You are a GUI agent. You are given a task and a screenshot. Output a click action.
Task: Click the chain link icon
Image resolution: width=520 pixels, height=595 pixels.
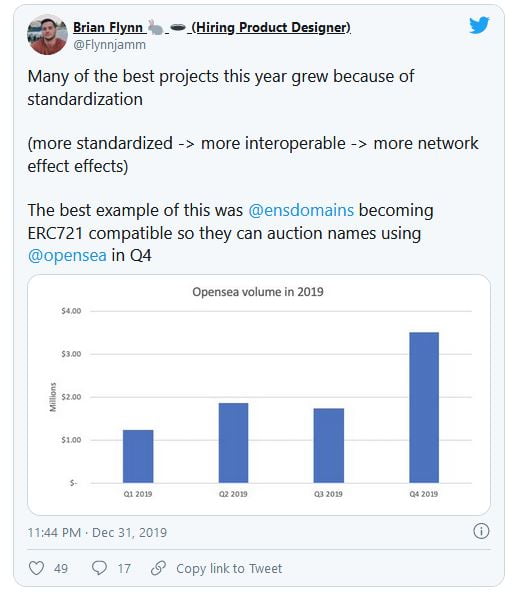[x=158, y=568]
